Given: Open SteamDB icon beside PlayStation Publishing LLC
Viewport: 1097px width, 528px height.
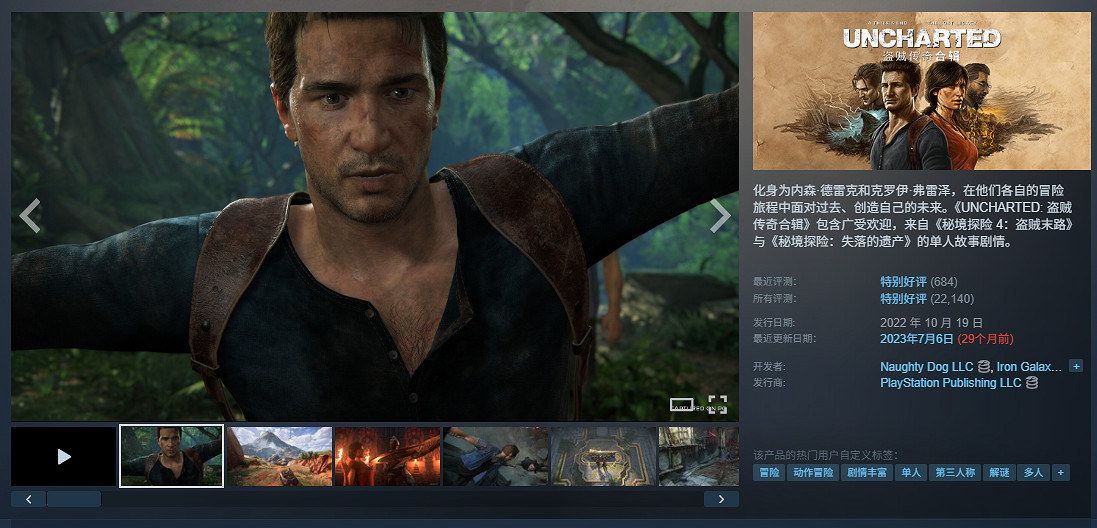Looking at the screenshot, I should (1031, 383).
